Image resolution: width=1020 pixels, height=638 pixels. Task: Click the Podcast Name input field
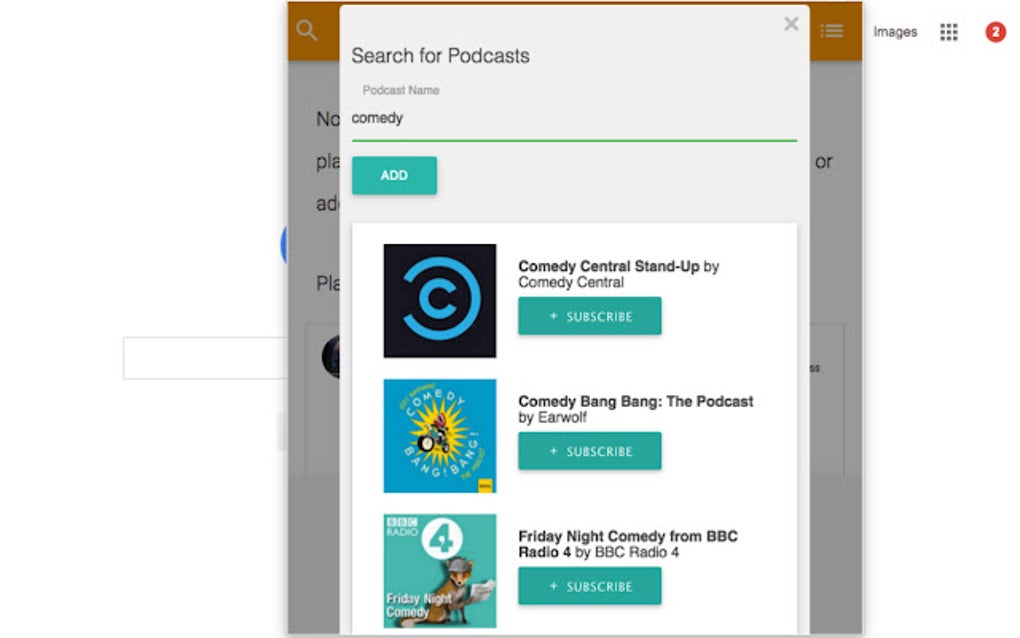point(574,118)
